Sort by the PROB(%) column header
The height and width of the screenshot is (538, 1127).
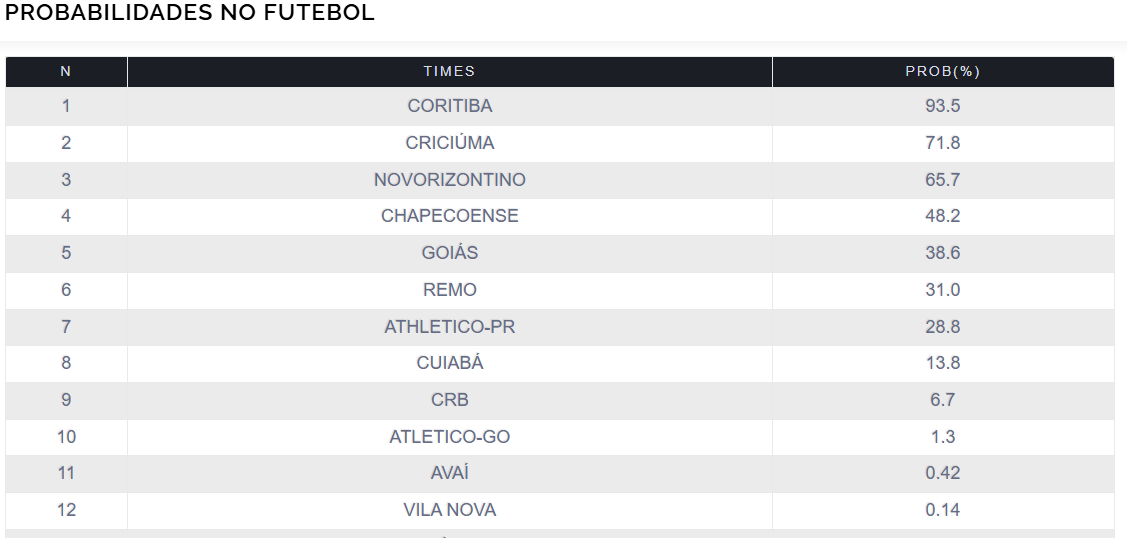[x=942, y=72]
